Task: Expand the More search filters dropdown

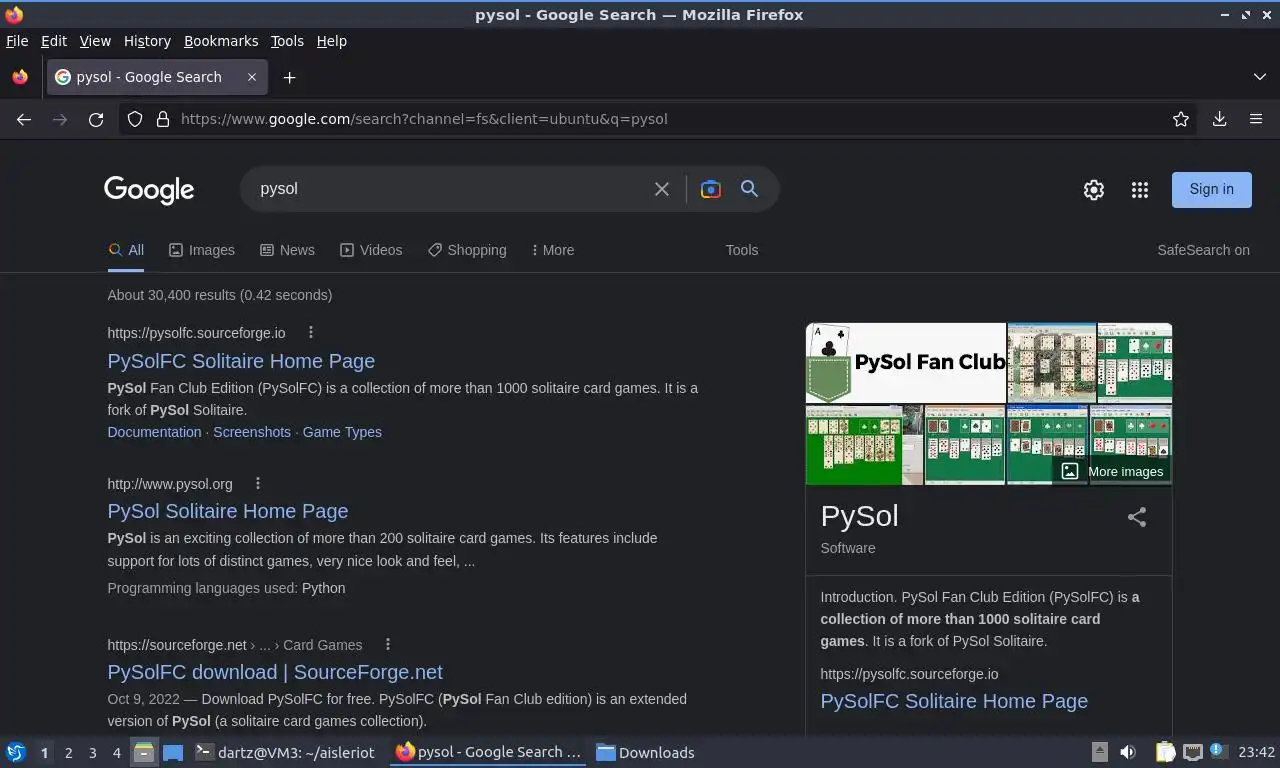Action: pos(553,250)
